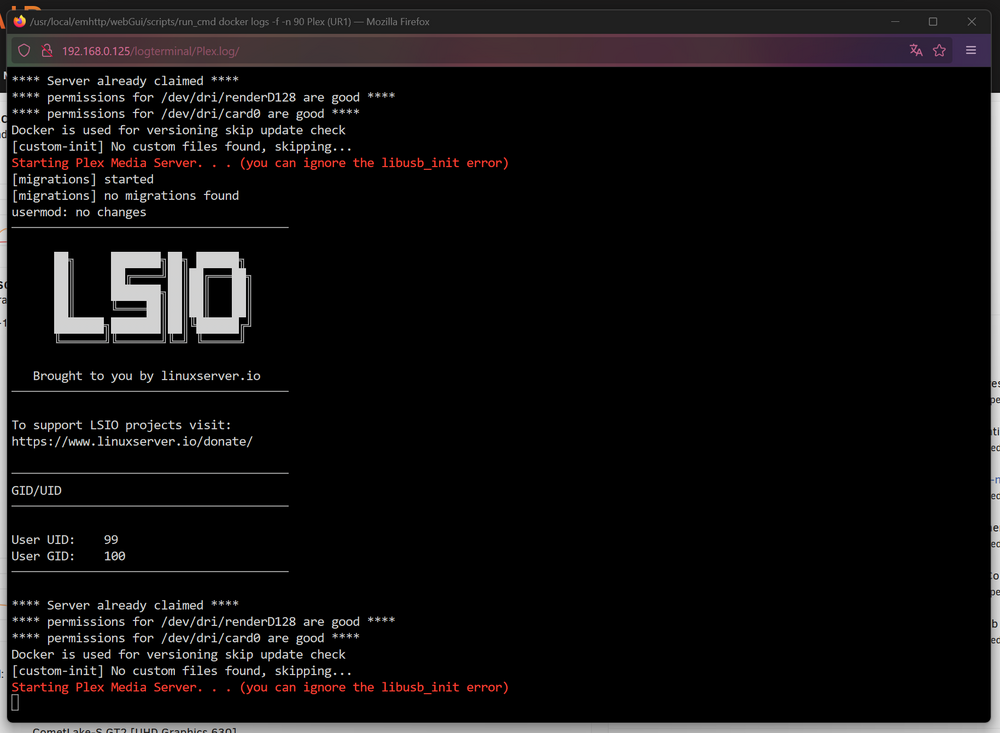Viewport: 1000px width, 733px height.
Task: Open the translate page icon
Action: (x=916, y=50)
